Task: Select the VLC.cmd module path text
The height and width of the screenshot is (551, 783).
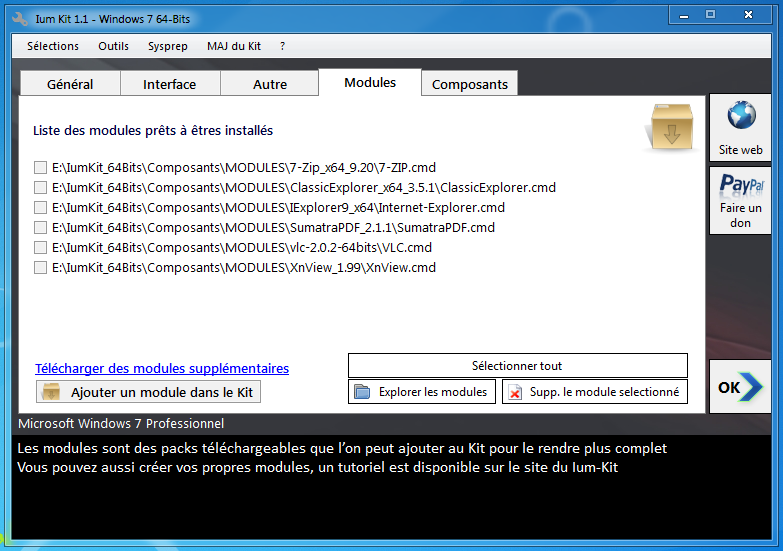Action: coord(242,247)
